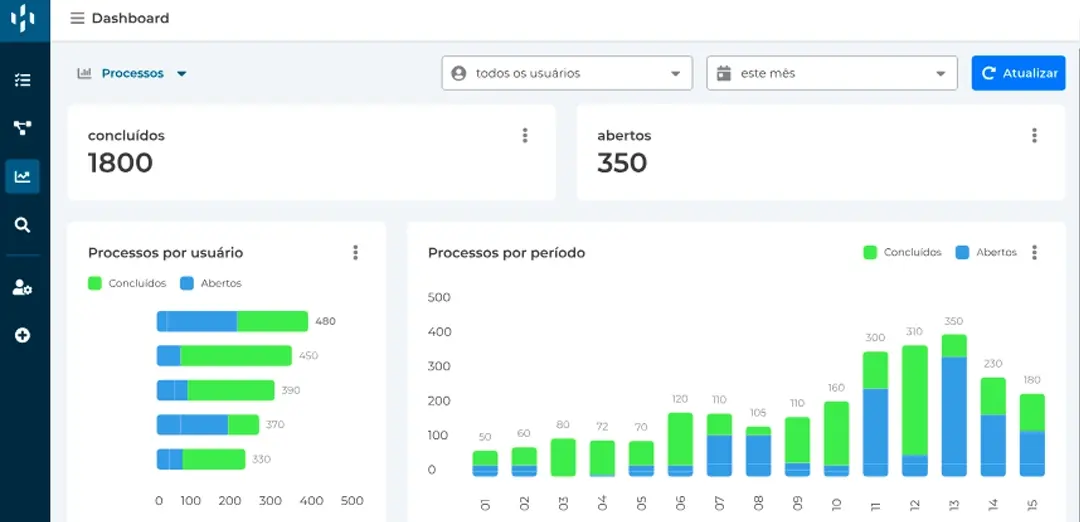The width and height of the screenshot is (1080, 522).
Task: Click the app logo in the sidebar
Action: [23, 18]
